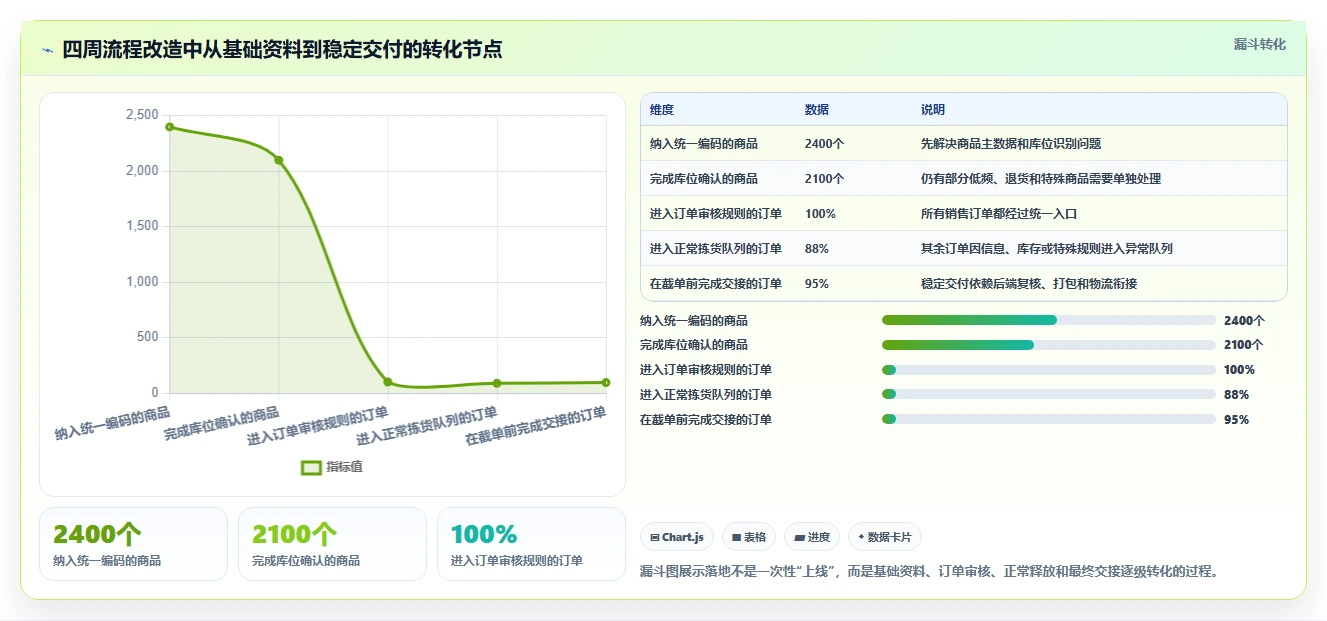Click the 2,500 y-axis label
Viewport: 1327px width, 621px height.
(142, 116)
